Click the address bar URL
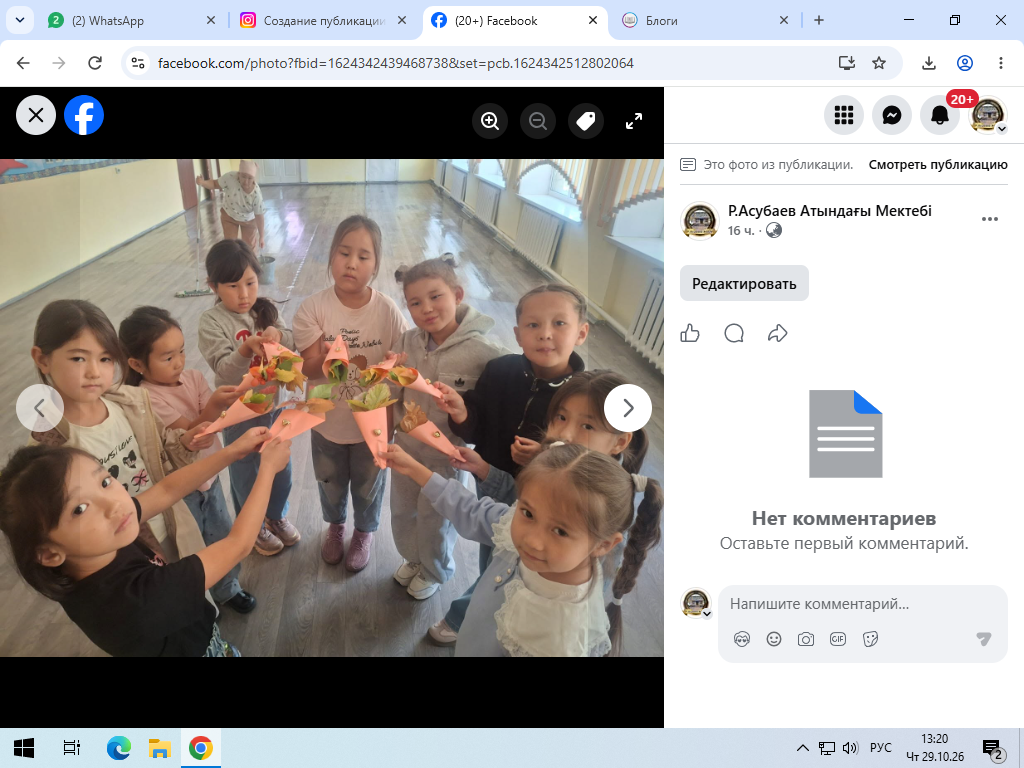1024x768 pixels. pyautogui.click(x=396, y=63)
